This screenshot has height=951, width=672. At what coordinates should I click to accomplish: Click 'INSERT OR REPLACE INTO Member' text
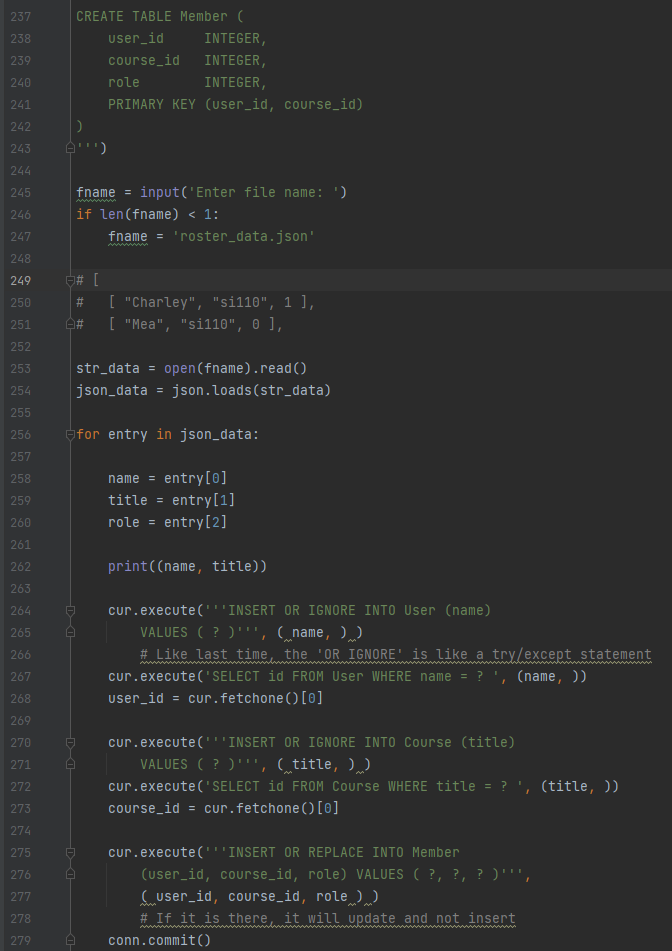pyautogui.click(x=344, y=852)
